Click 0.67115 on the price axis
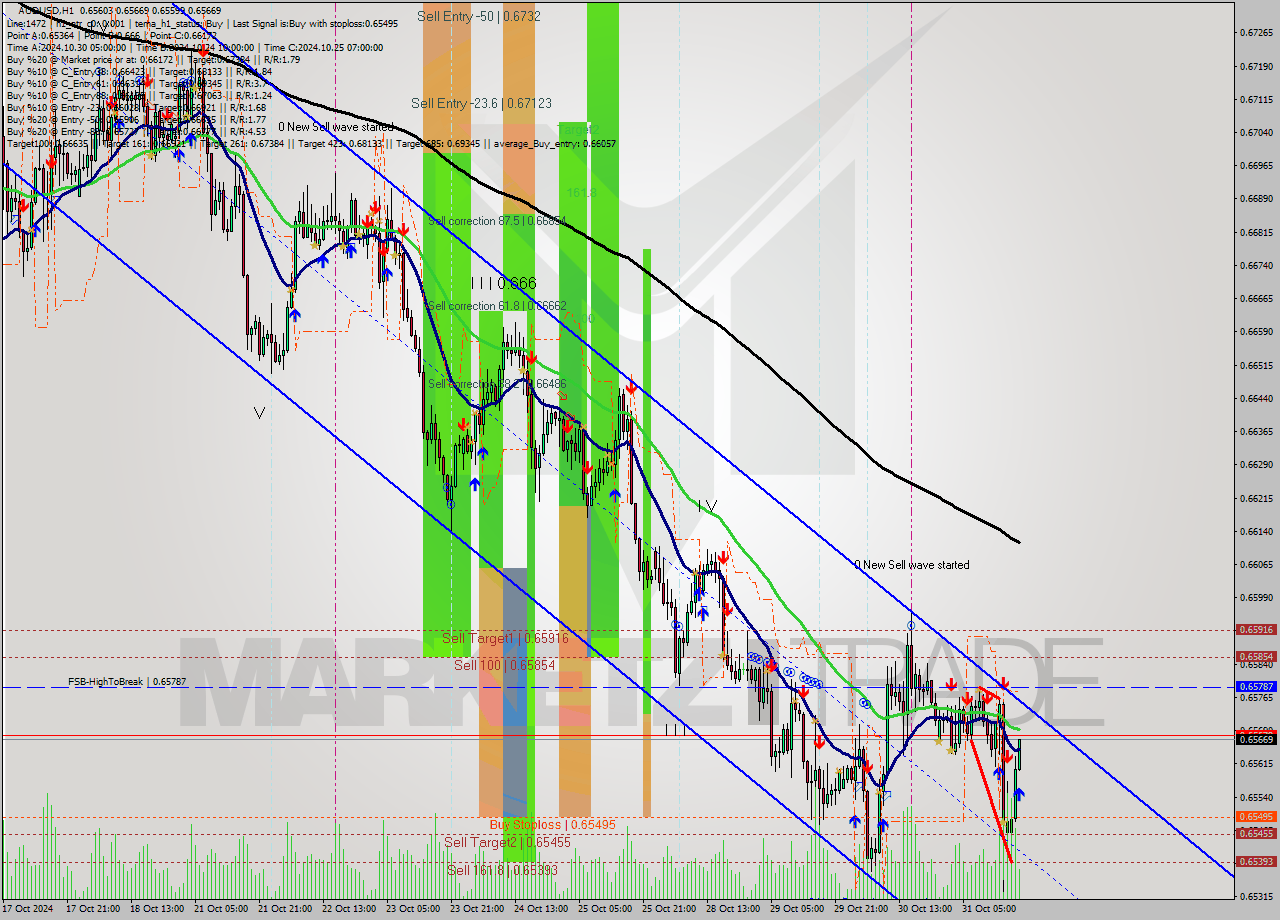 point(1255,99)
